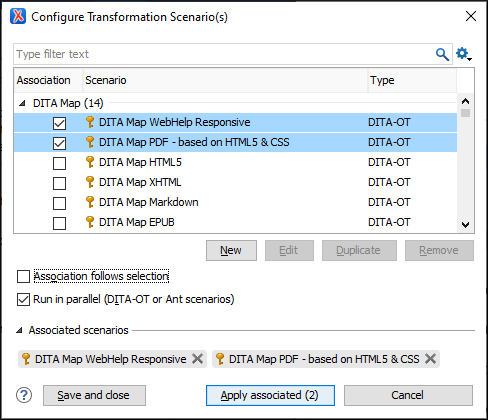Click the Oxygen XML logo in title bar
Image resolution: width=488 pixels, height=420 pixels.
pyautogui.click(x=18, y=16)
